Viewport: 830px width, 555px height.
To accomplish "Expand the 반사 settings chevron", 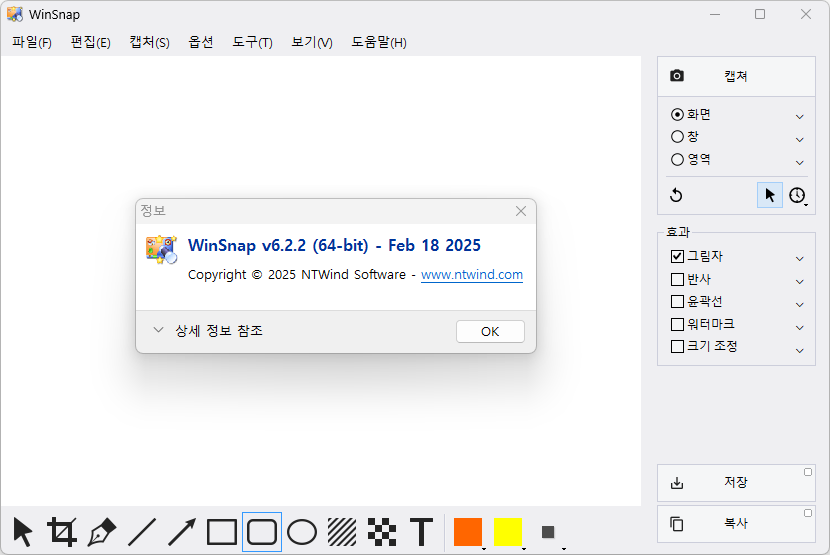I will tap(800, 282).
